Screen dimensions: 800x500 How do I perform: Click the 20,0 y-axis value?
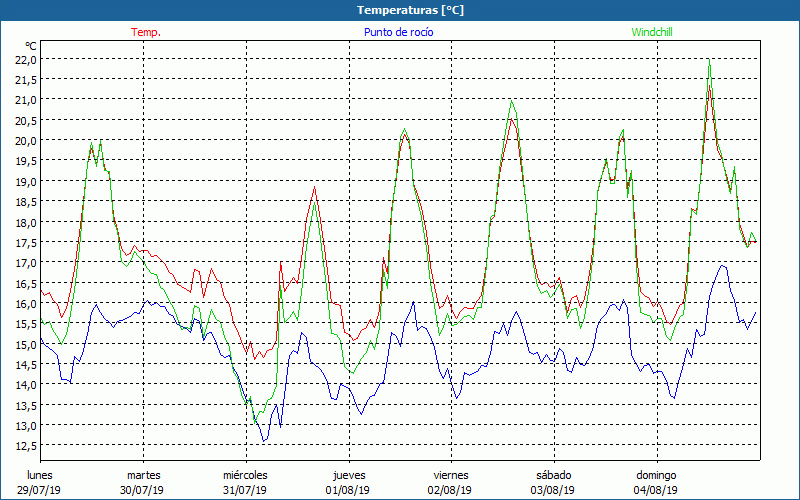coord(26,140)
